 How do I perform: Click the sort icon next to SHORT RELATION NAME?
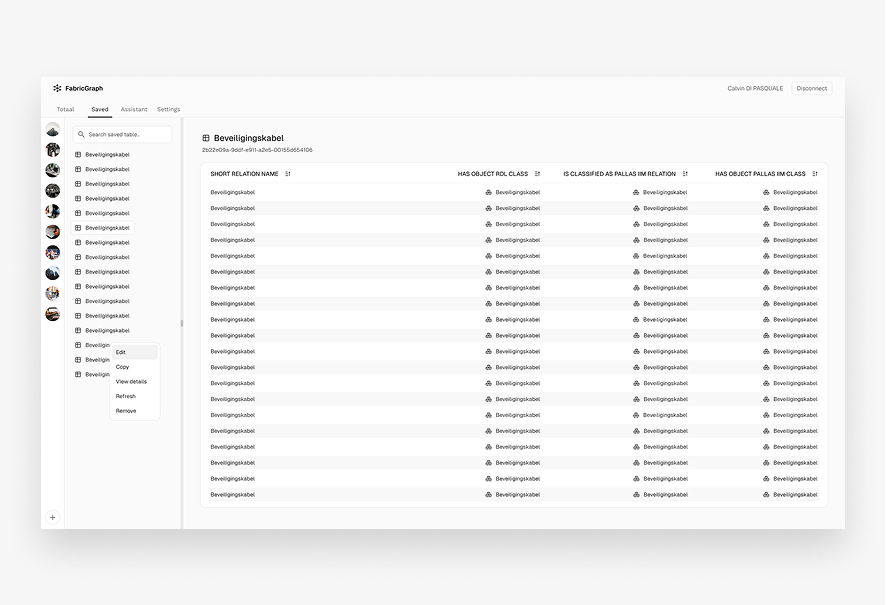click(288, 173)
